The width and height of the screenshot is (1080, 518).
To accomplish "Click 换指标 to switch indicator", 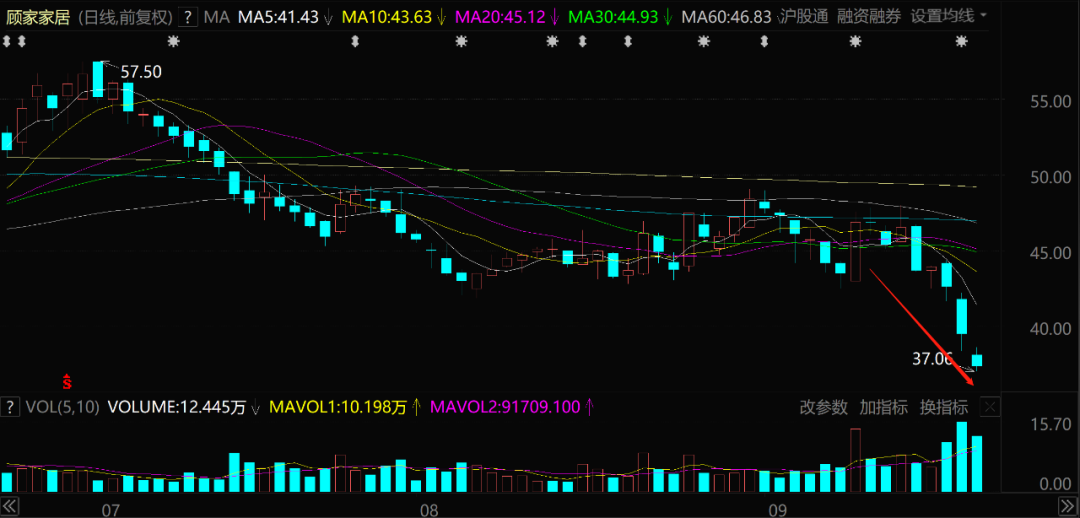I will click(x=944, y=407).
